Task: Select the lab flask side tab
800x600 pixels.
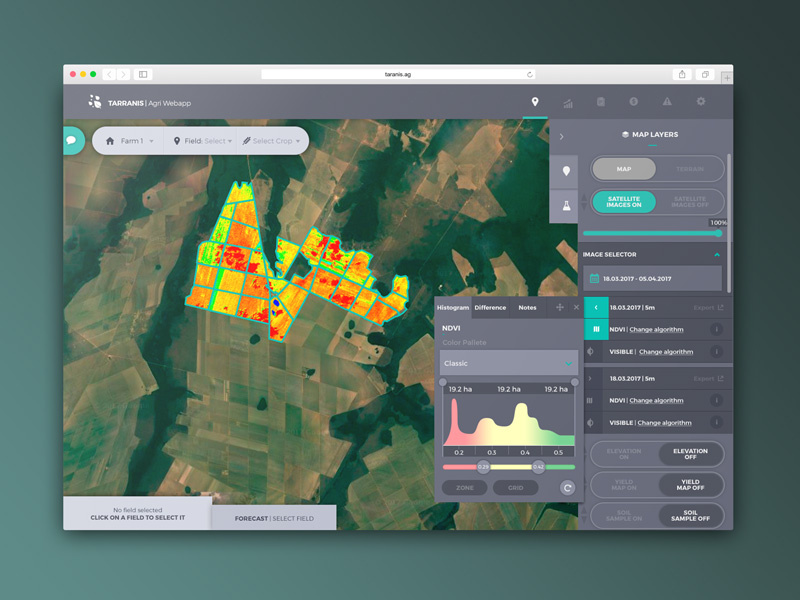Action: coord(565,205)
